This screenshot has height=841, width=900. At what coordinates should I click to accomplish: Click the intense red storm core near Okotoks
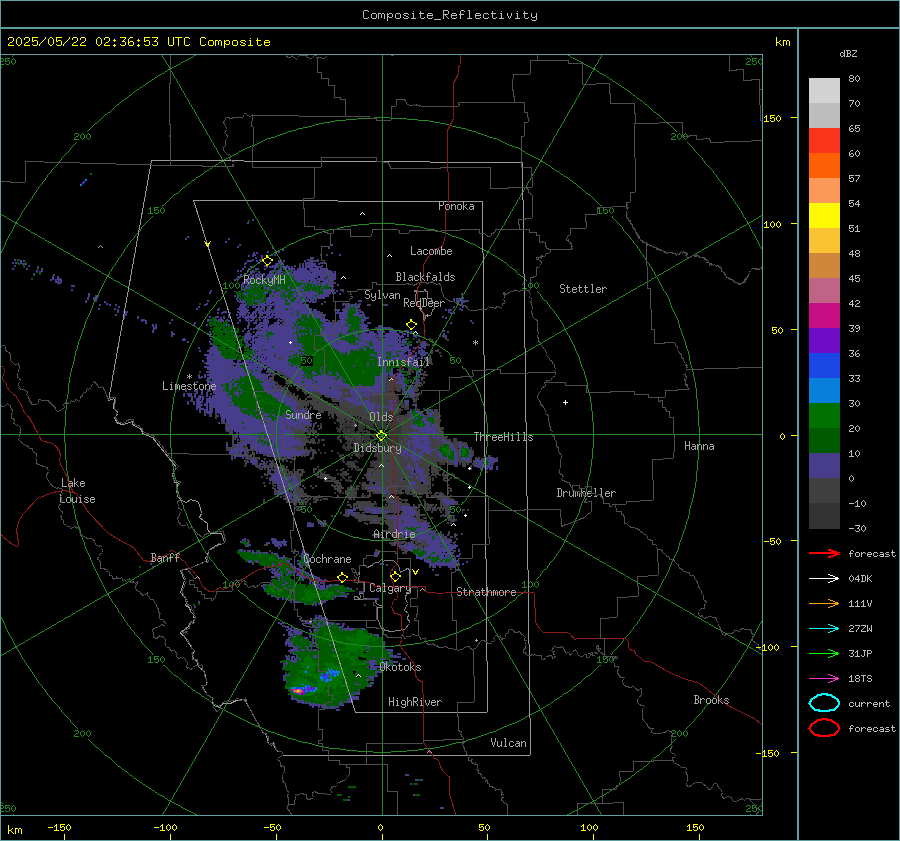click(298, 691)
